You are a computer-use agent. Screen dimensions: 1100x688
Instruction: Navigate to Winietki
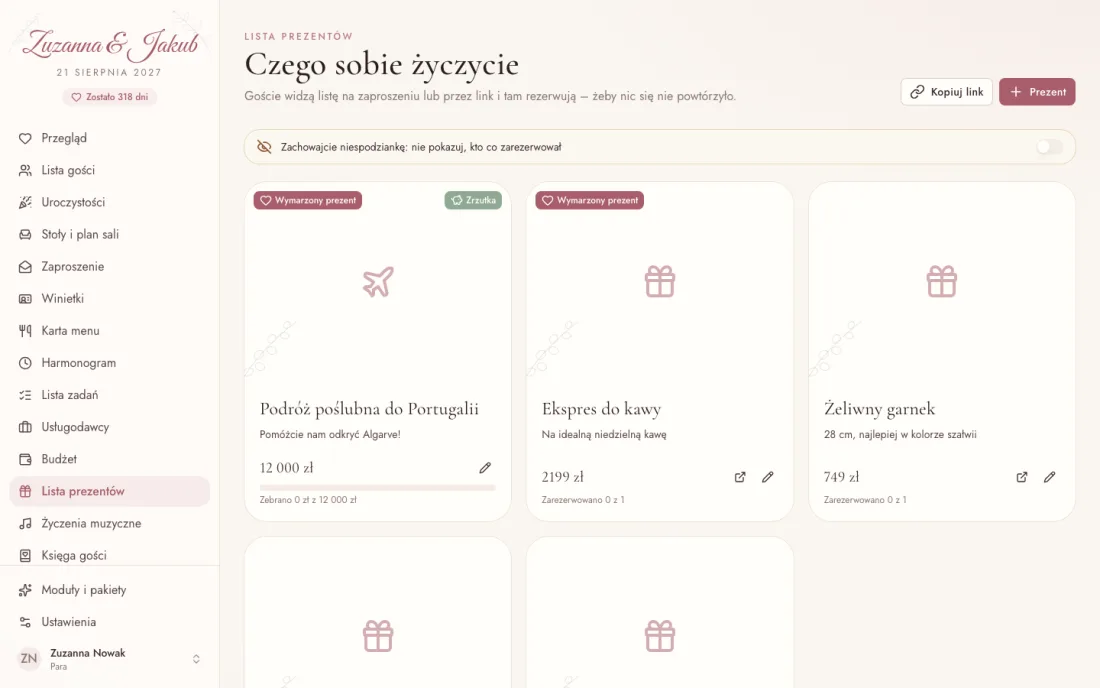pyautogui.click(x=109, y=299)
